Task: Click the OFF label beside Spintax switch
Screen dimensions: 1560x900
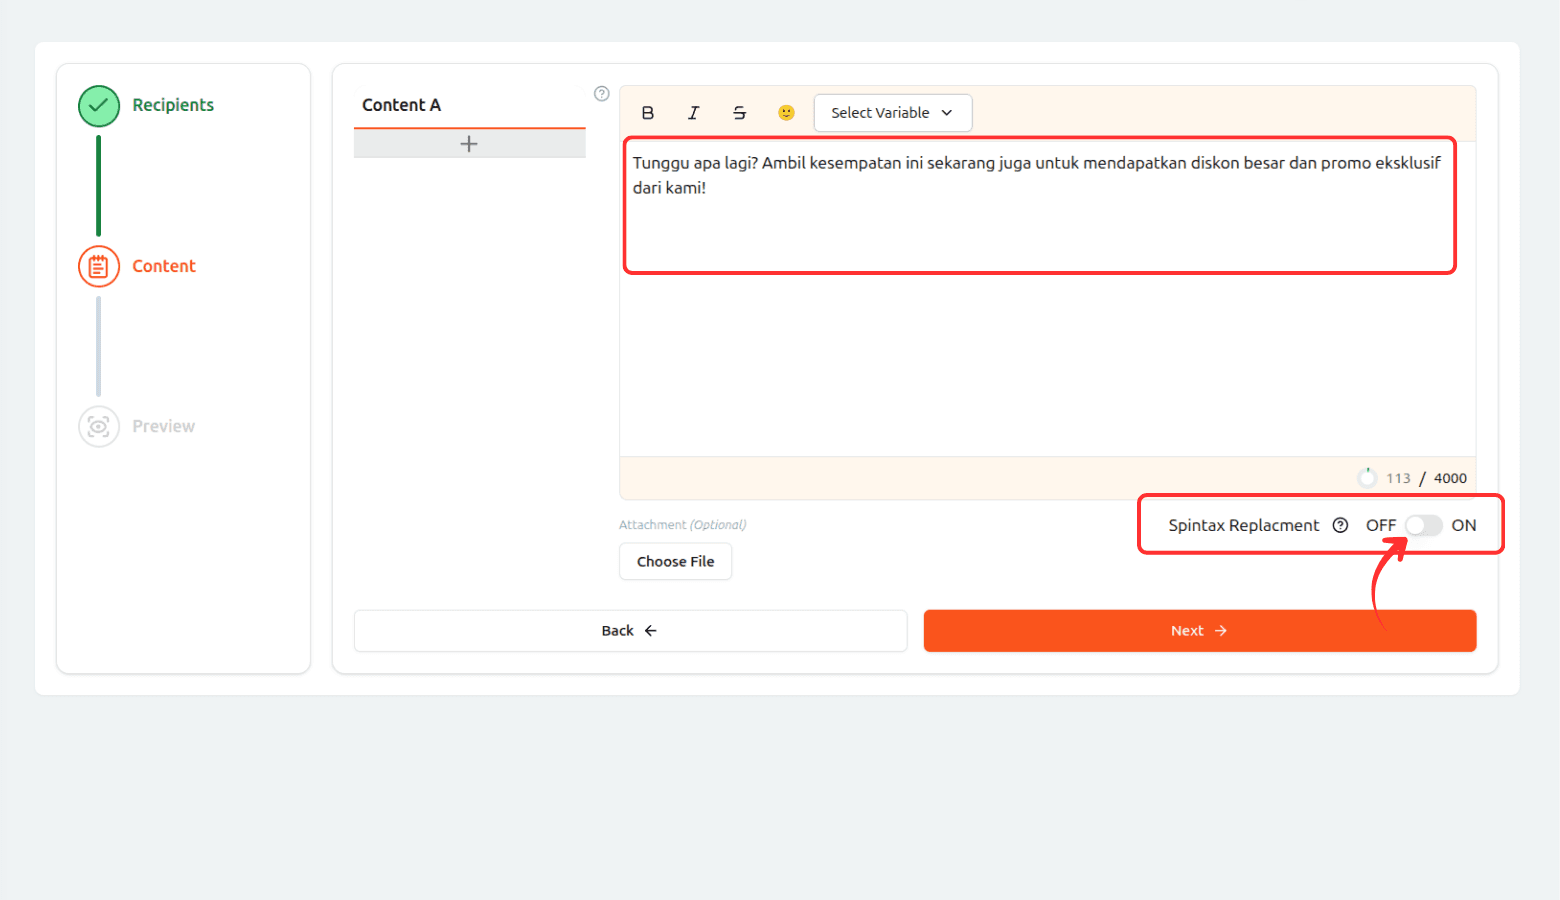Action: point(1380,525)
